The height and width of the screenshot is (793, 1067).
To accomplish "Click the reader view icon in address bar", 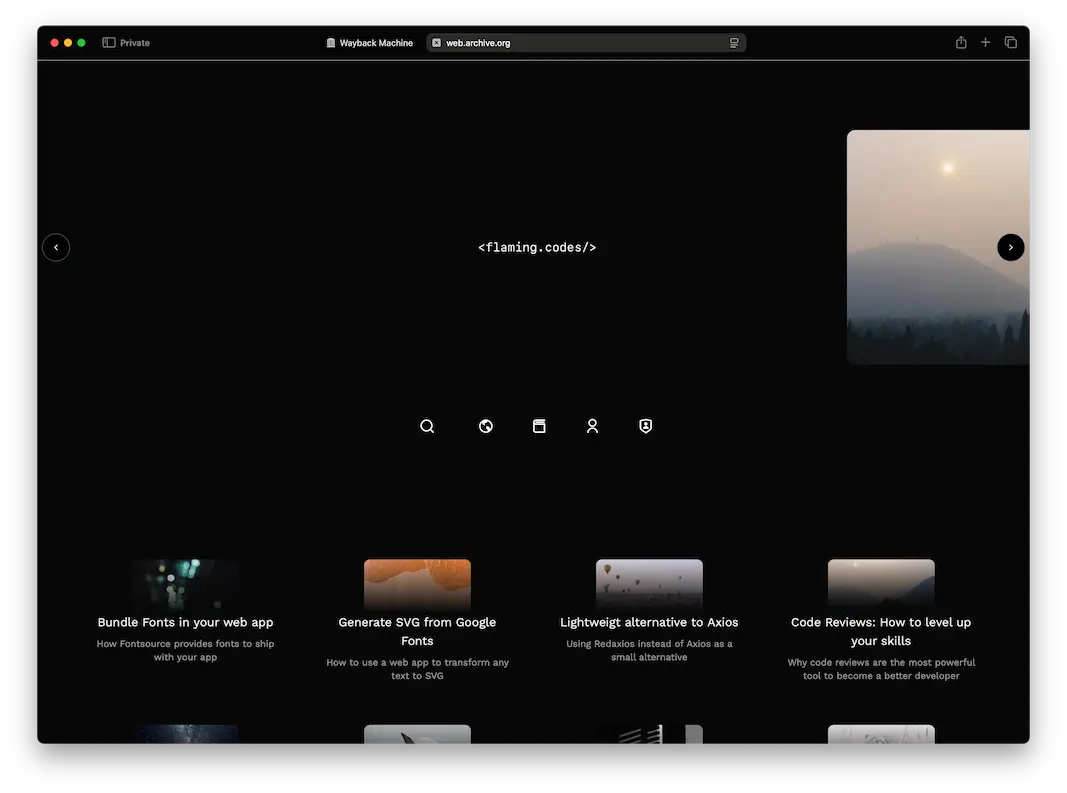I will tap(734, 43).
